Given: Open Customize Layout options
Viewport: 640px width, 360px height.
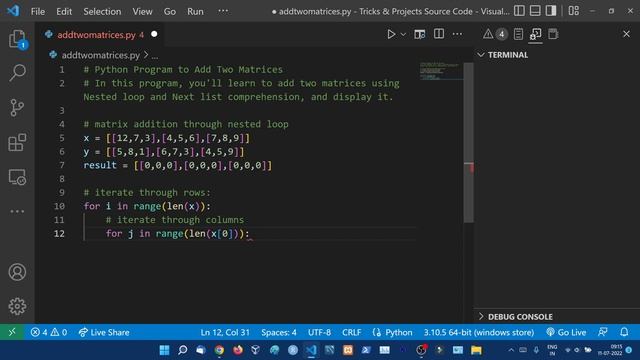Looking at the screenshot, I should point(574,11).
